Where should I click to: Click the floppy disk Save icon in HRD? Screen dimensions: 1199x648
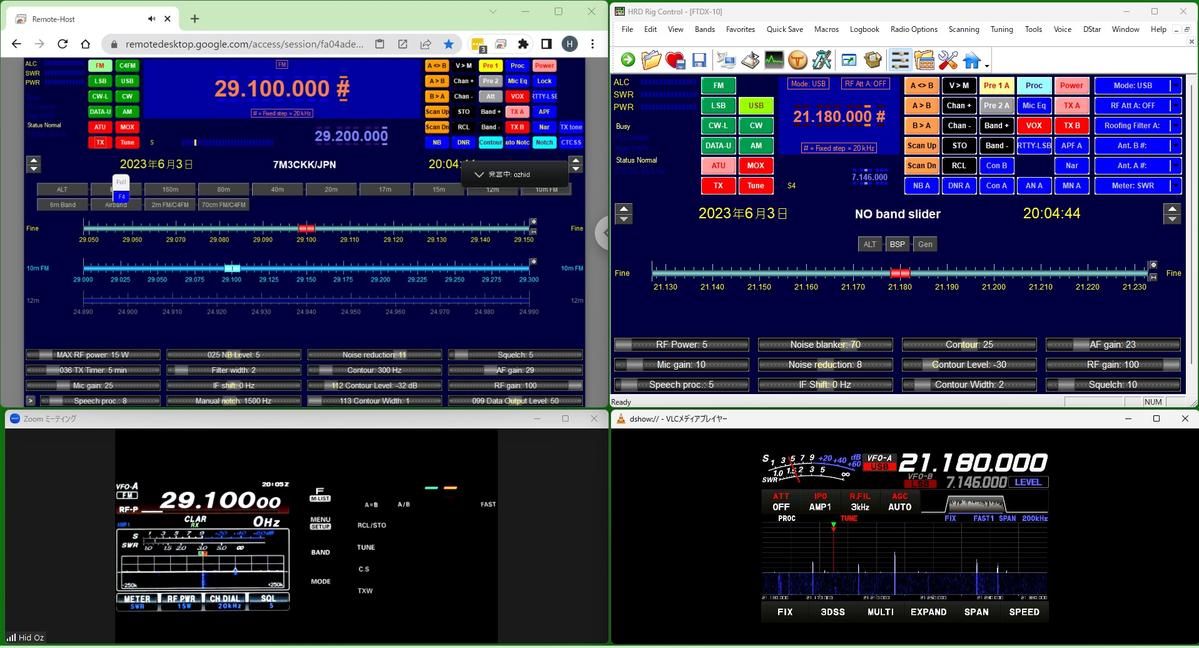point(699,60)
